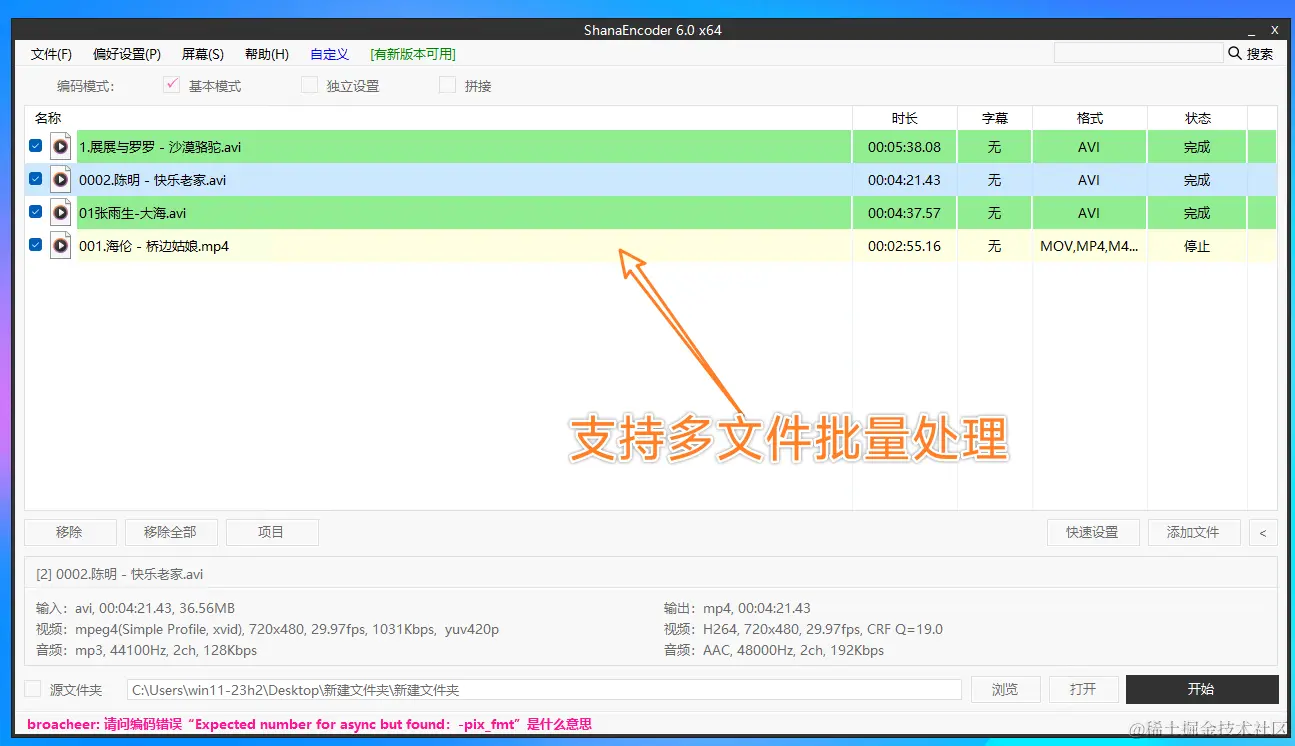The height and width of the screenshot is (746, 1295).
Task: Click the 无 subtitle cell of 快乐老家.avi
Action: 994,180
